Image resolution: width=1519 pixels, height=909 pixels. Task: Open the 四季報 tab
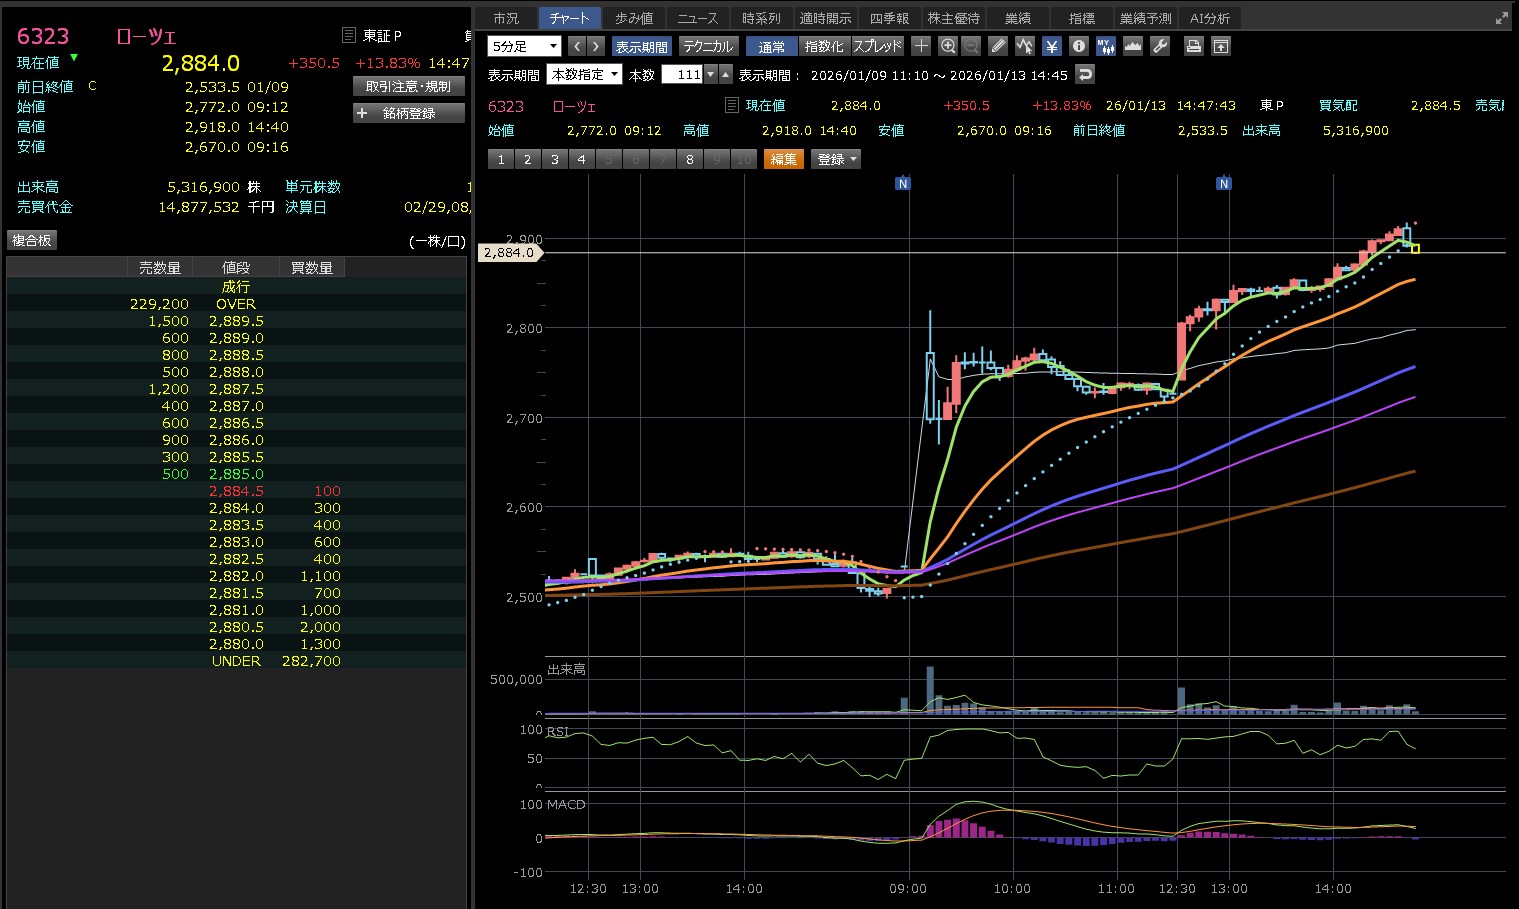coord(888,18)
